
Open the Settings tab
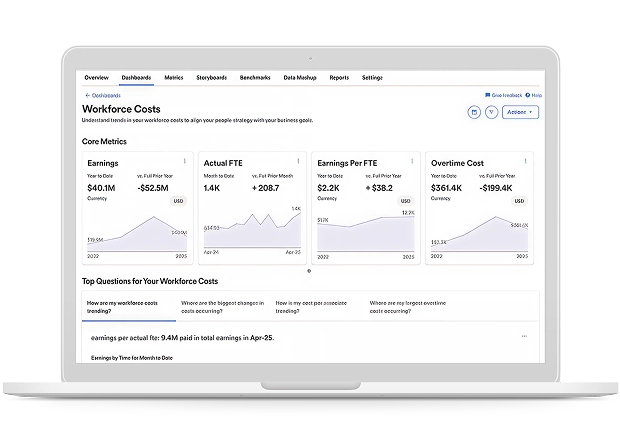pyautogui.click(x=372, y=78)
